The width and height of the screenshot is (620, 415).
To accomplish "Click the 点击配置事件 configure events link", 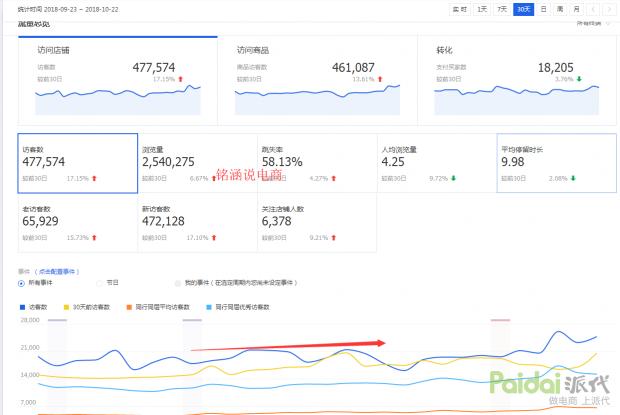I will 57,272.
